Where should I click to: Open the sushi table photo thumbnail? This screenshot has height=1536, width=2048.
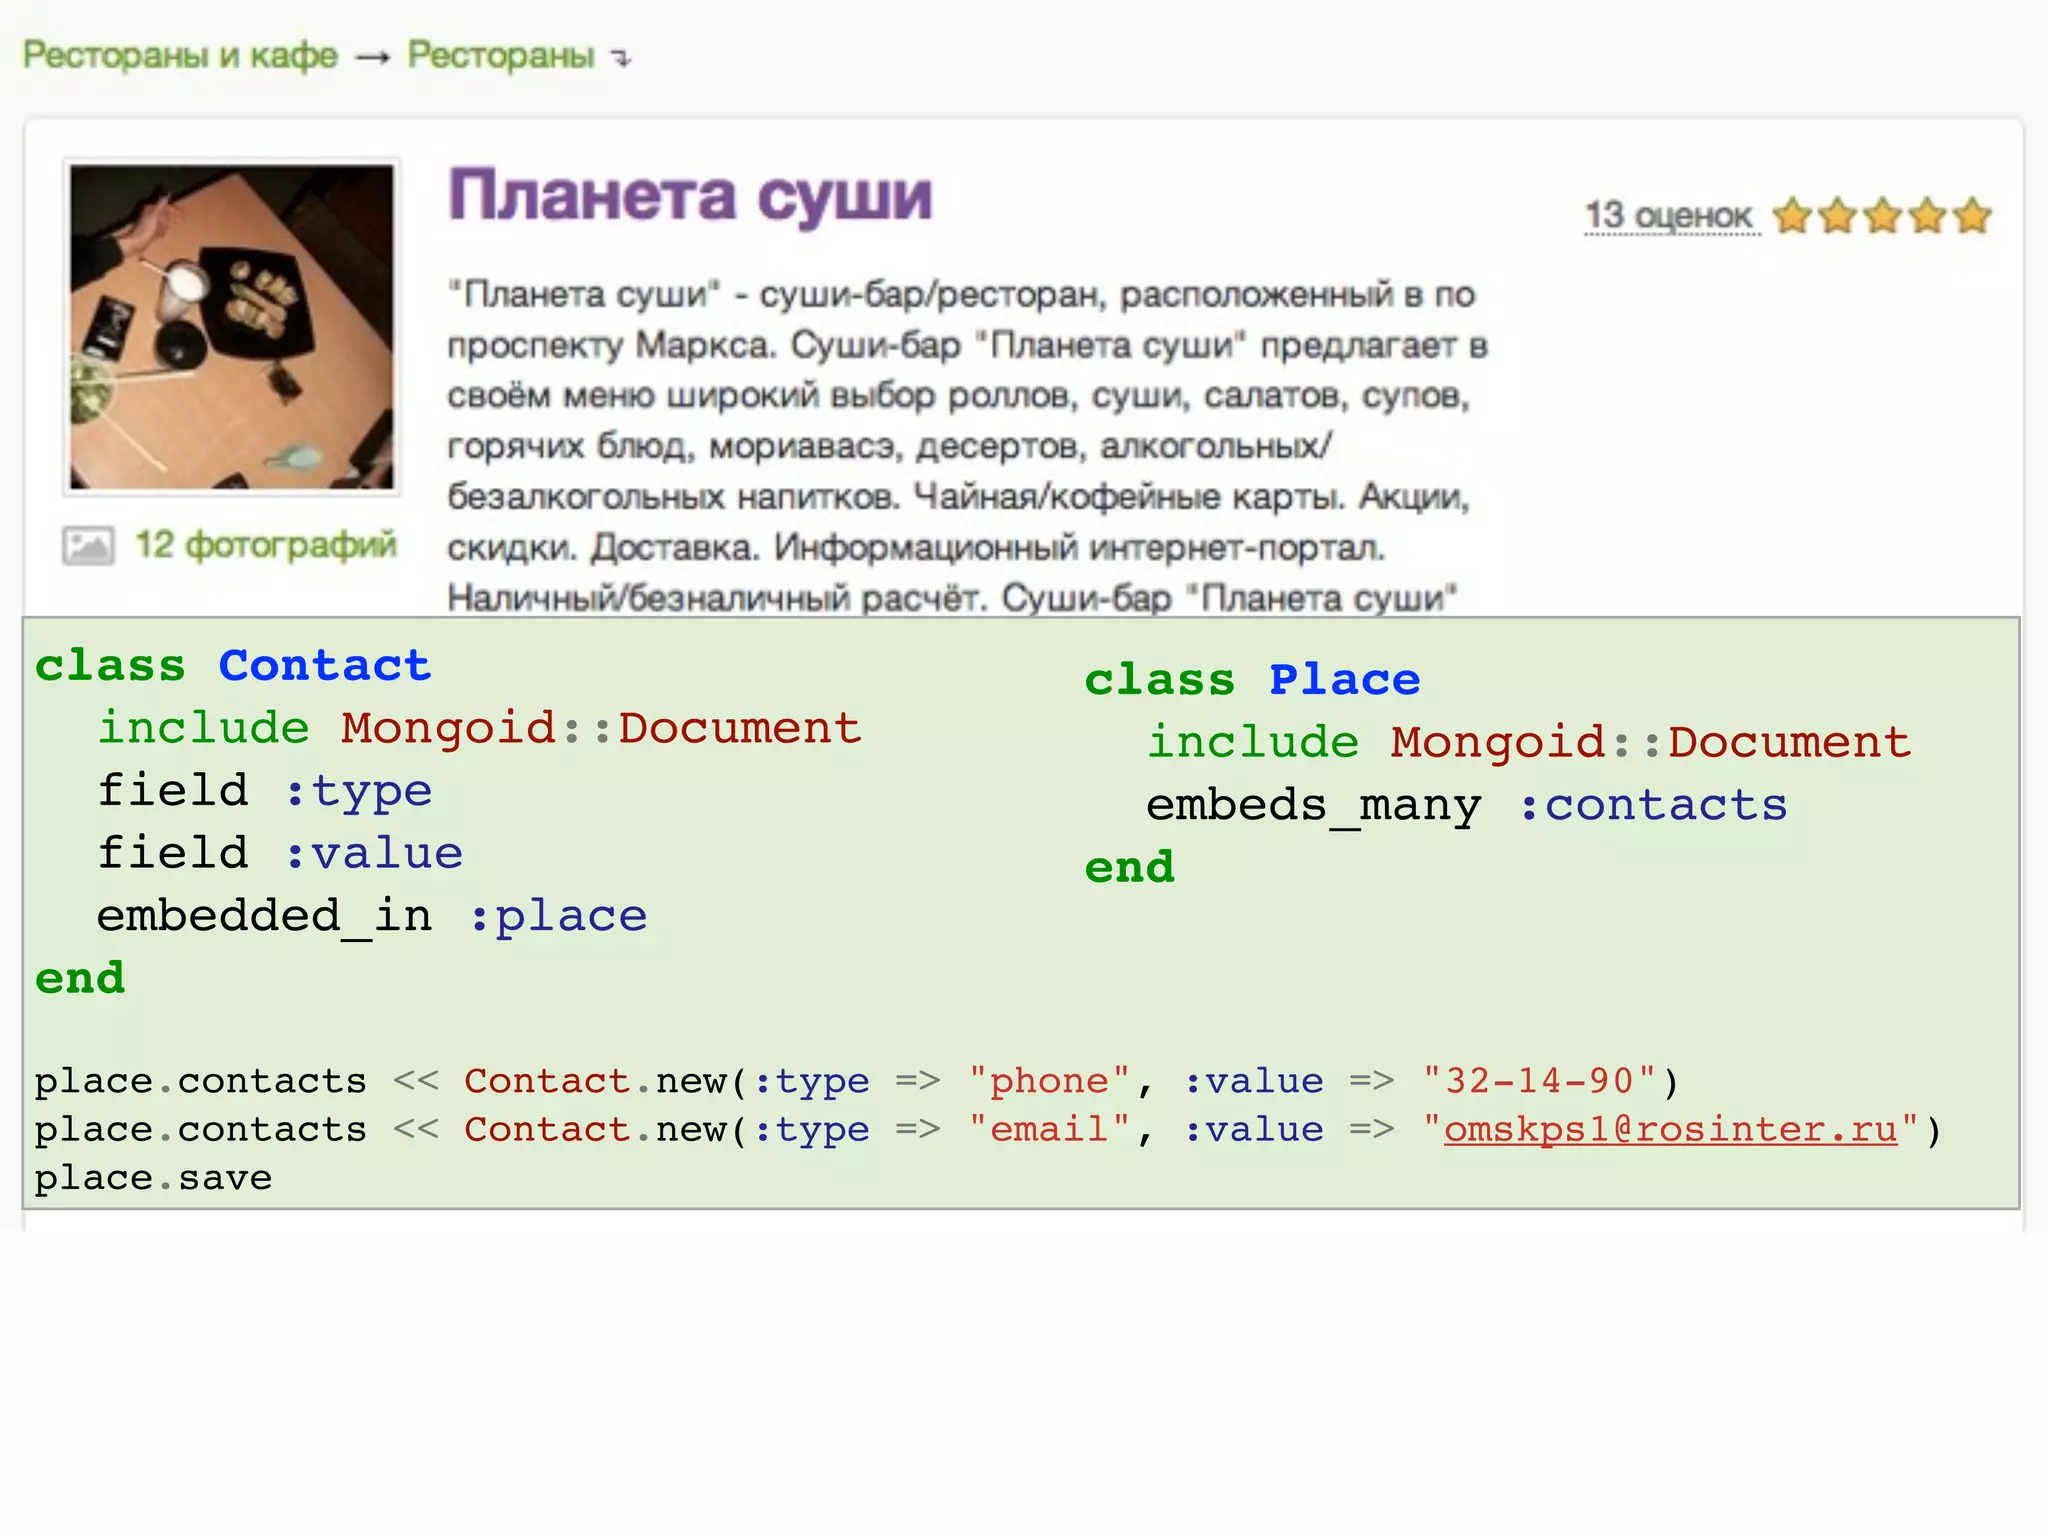tap(232, 326)
